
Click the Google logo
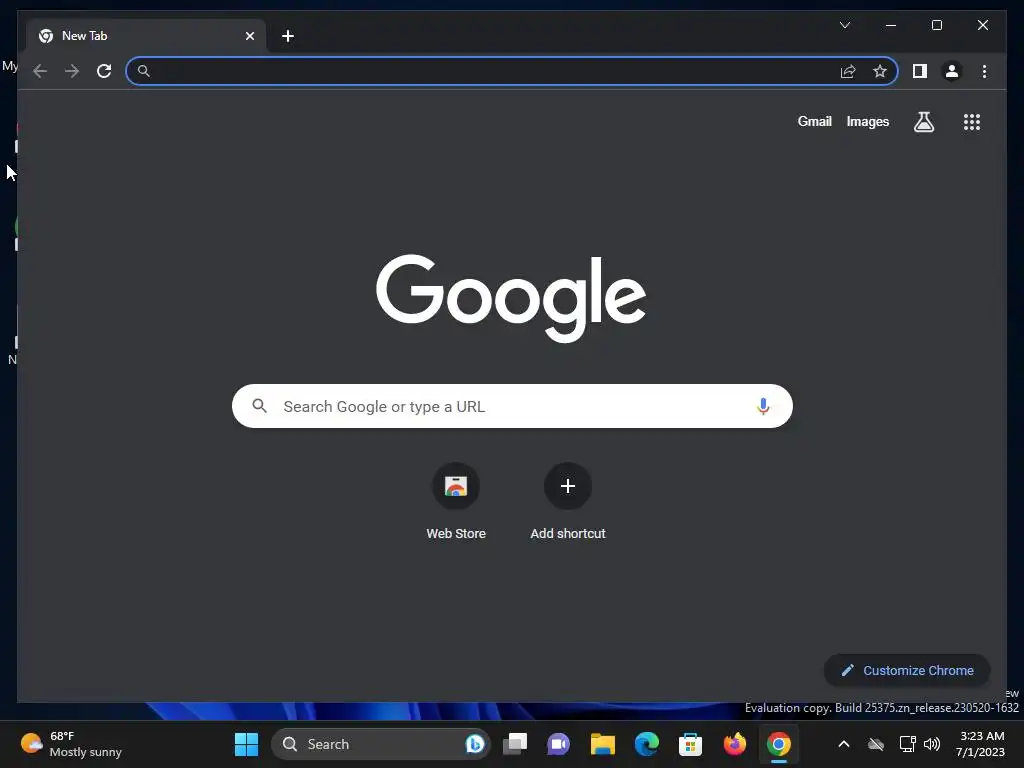[x=511, y=298]
